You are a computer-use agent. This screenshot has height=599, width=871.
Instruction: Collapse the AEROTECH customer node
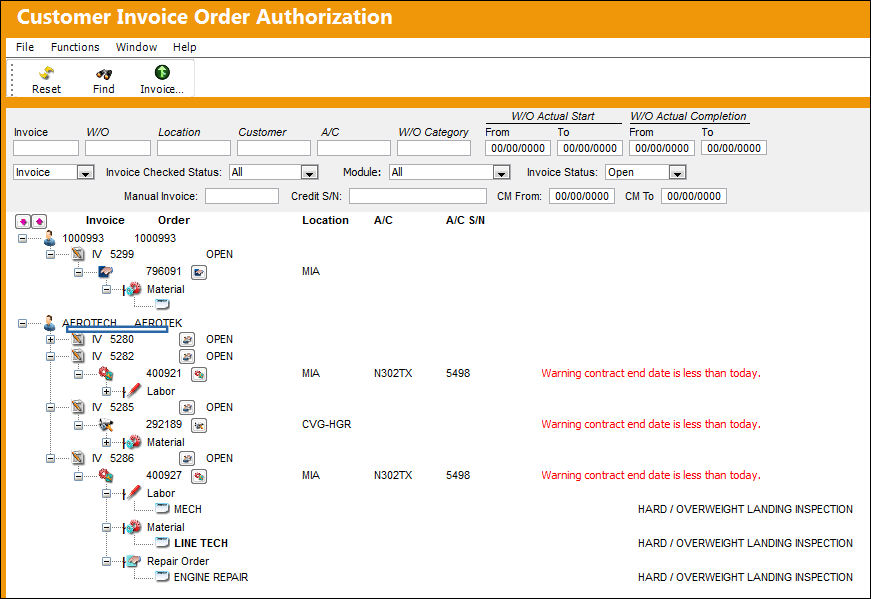tap(22, 323)
